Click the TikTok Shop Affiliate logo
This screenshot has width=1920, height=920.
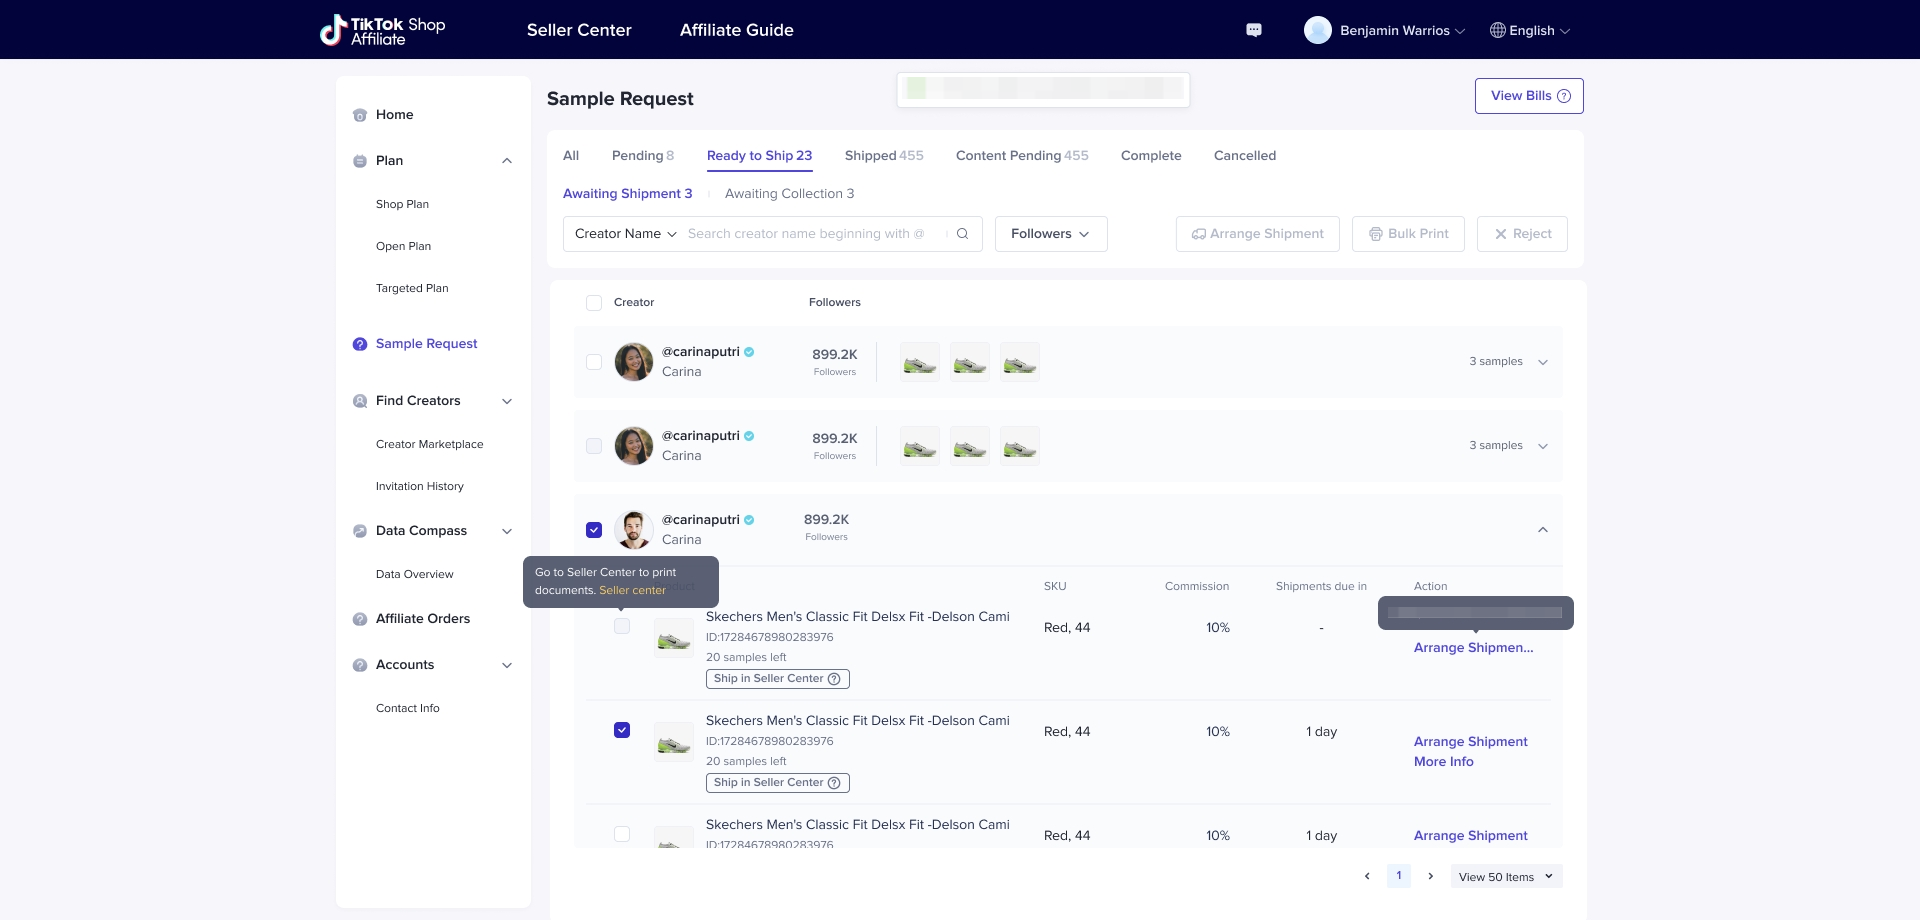[x=382, y=30]
